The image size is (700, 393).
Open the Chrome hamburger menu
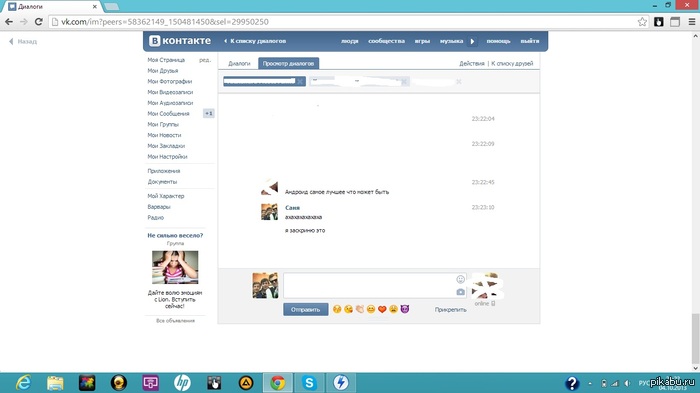pos(692,21)
